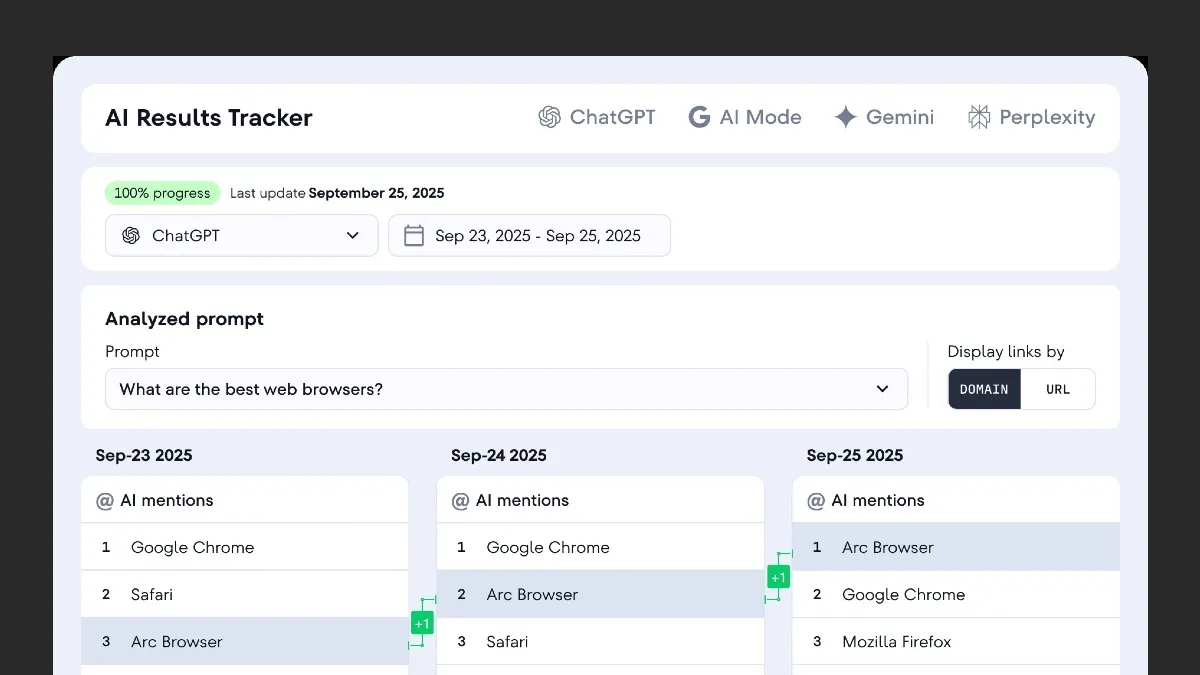Enable the DOMAIN display links option
Image resolution: width=1200 pixels, height=675 pixels.
pyautogui.click(x=984, y=389)
